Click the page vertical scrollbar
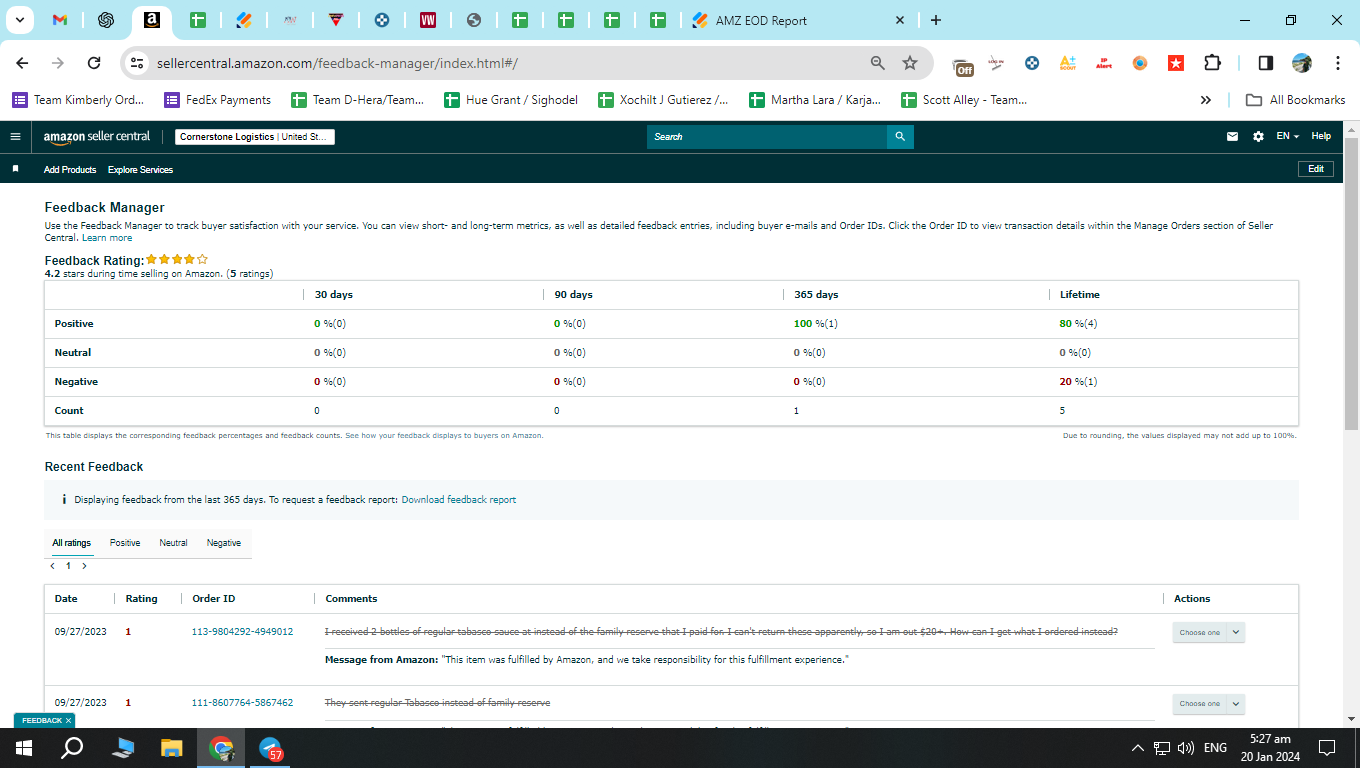The width and height of the screenshot is (1360, 768). coord(1351,285)
